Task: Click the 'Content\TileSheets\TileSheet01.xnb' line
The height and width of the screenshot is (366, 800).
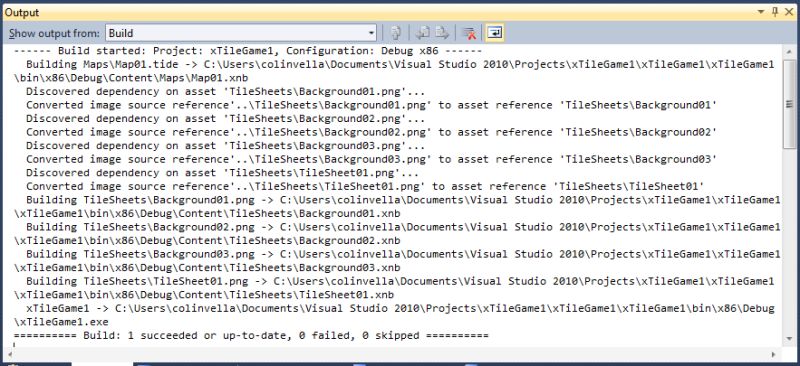Action: 204,295
